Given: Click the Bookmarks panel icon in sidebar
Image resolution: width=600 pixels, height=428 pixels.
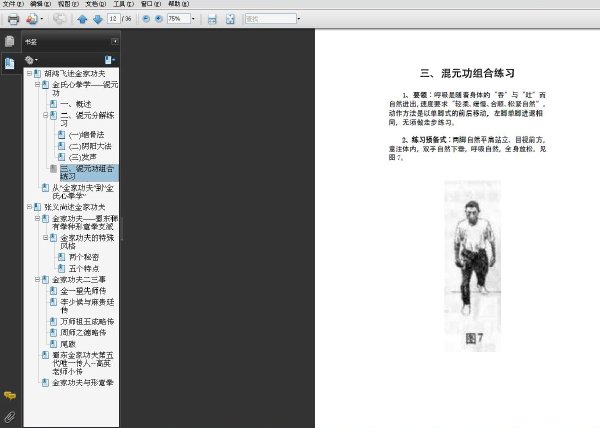Looking at the screenshot, I should point(10,63).
